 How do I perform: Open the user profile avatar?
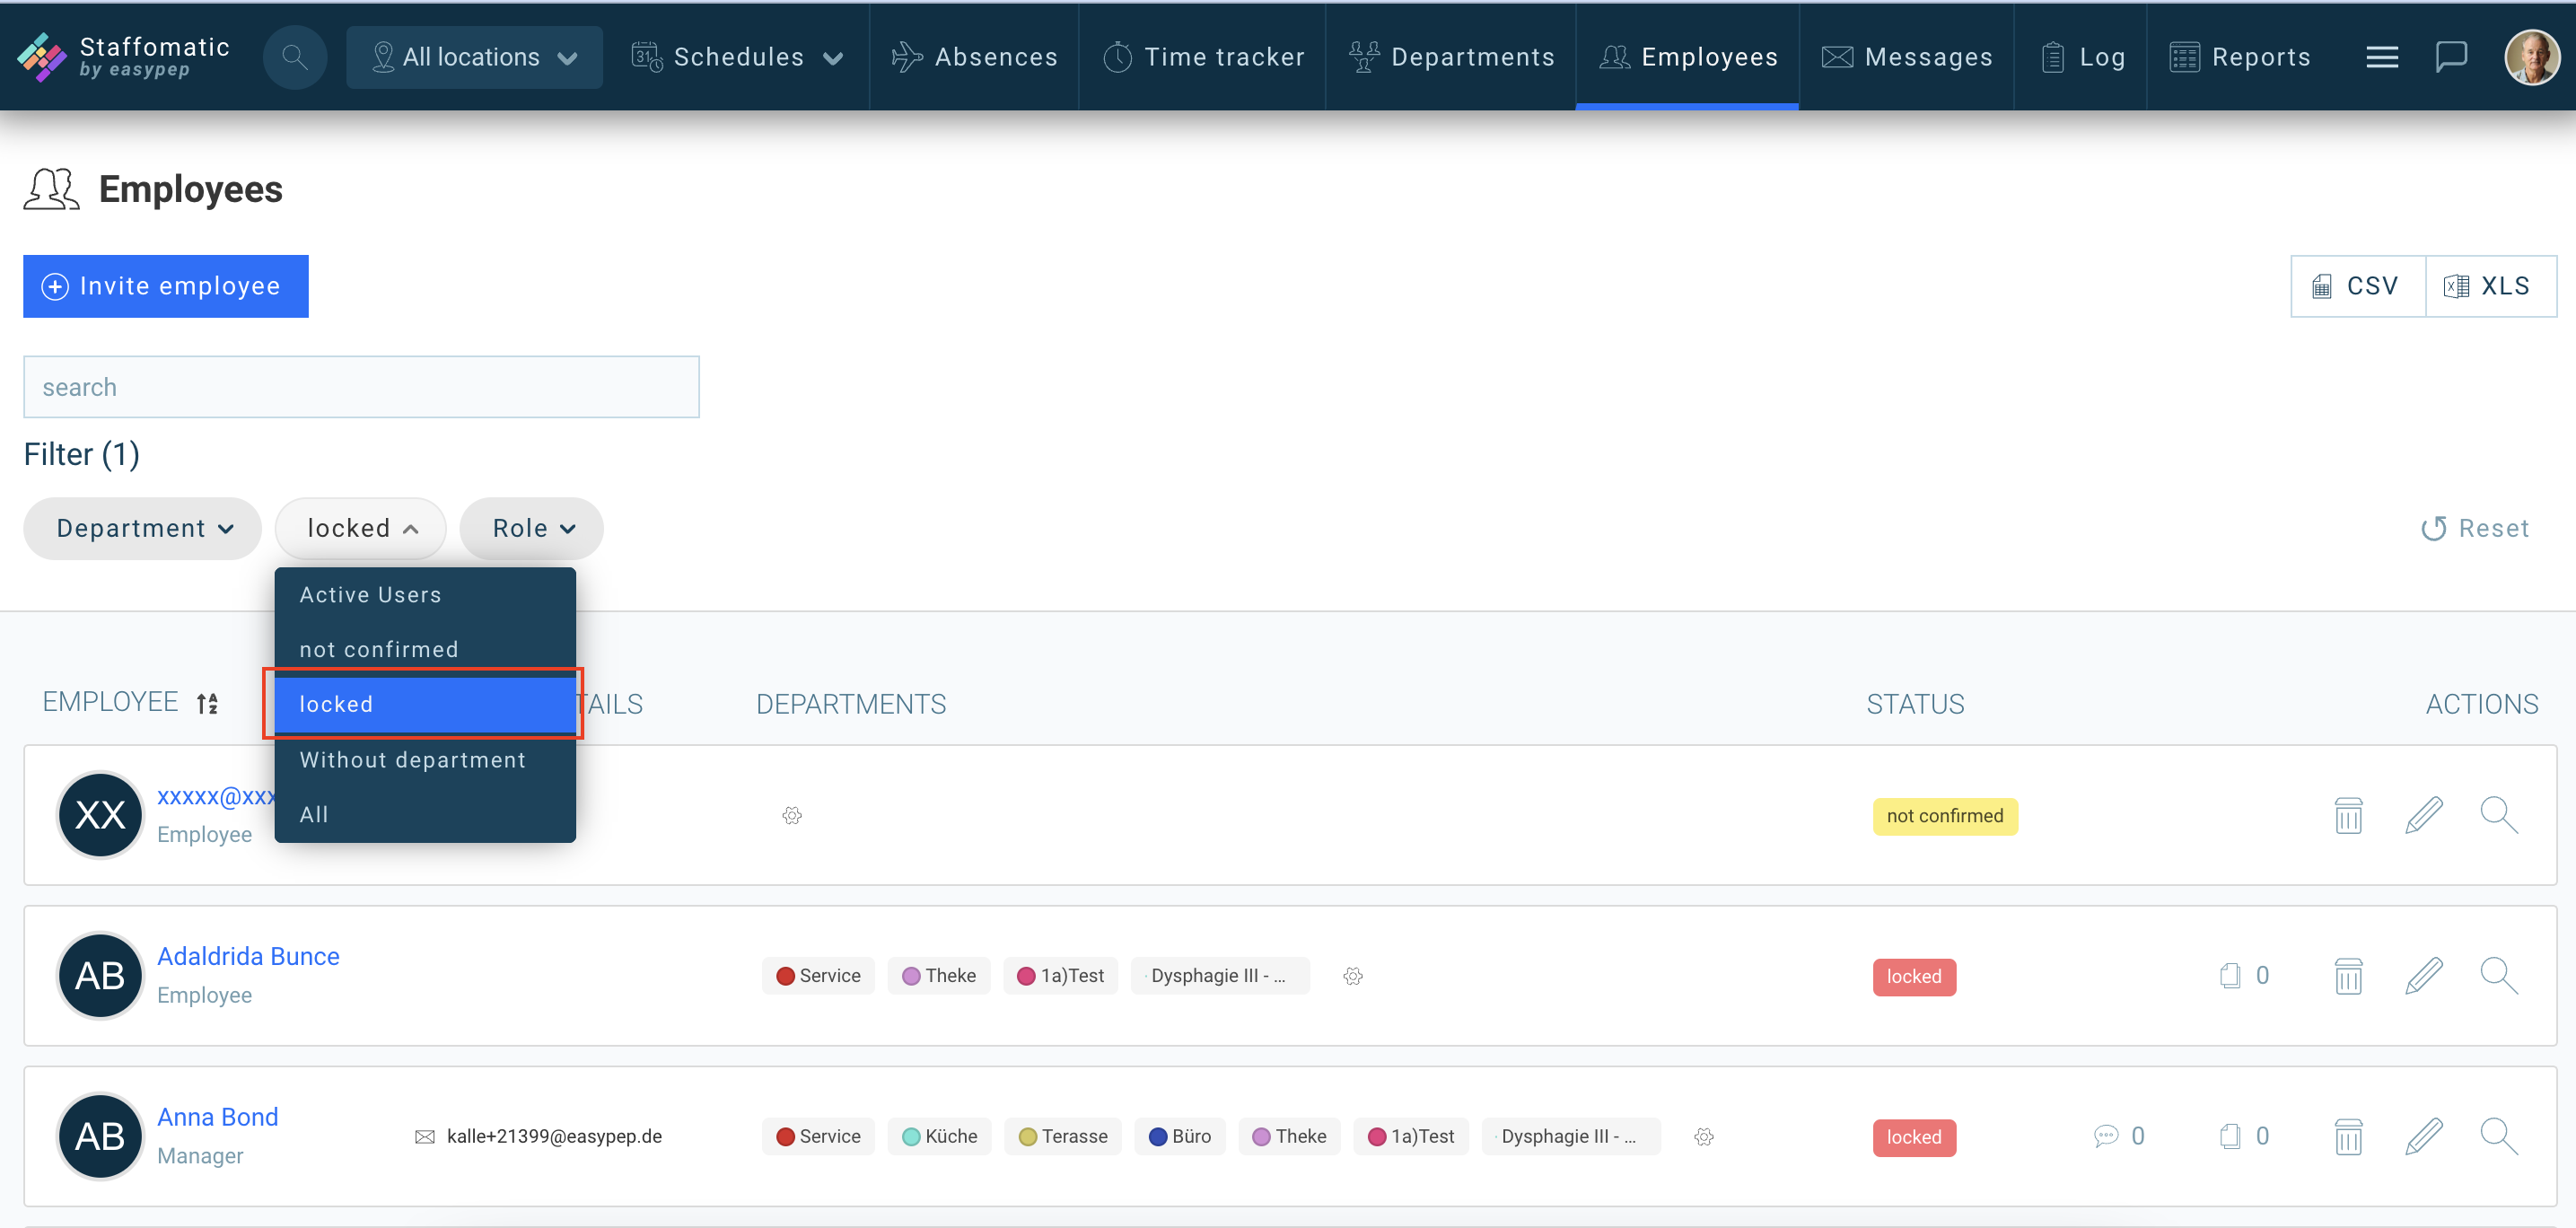point(2531,57)
